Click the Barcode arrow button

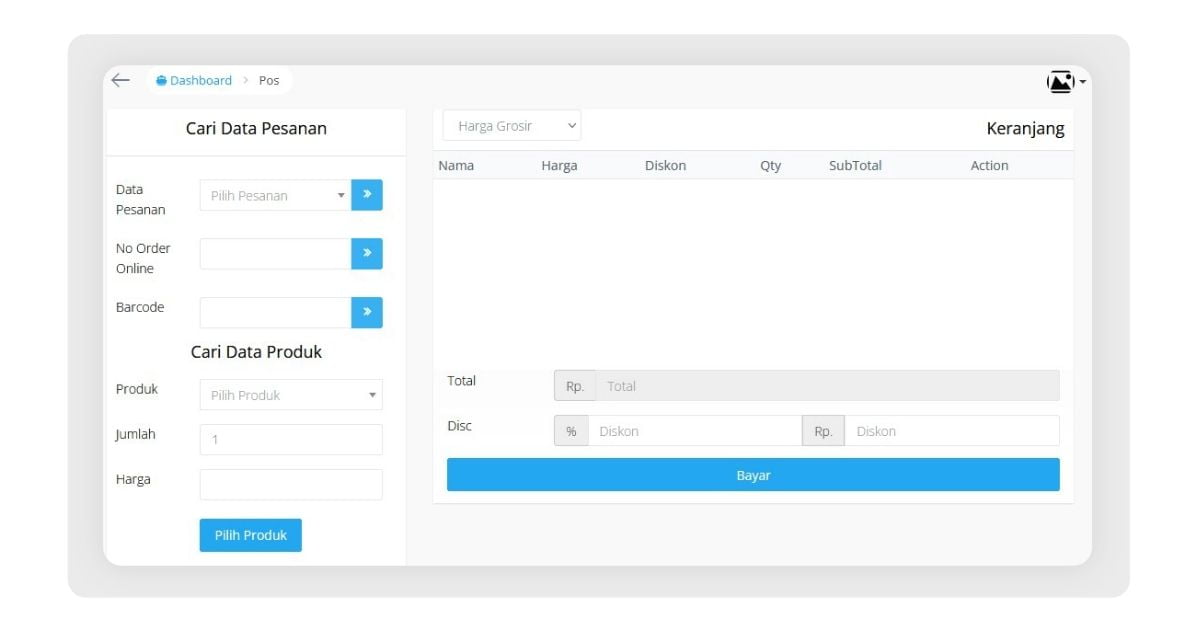coord(367,312)
